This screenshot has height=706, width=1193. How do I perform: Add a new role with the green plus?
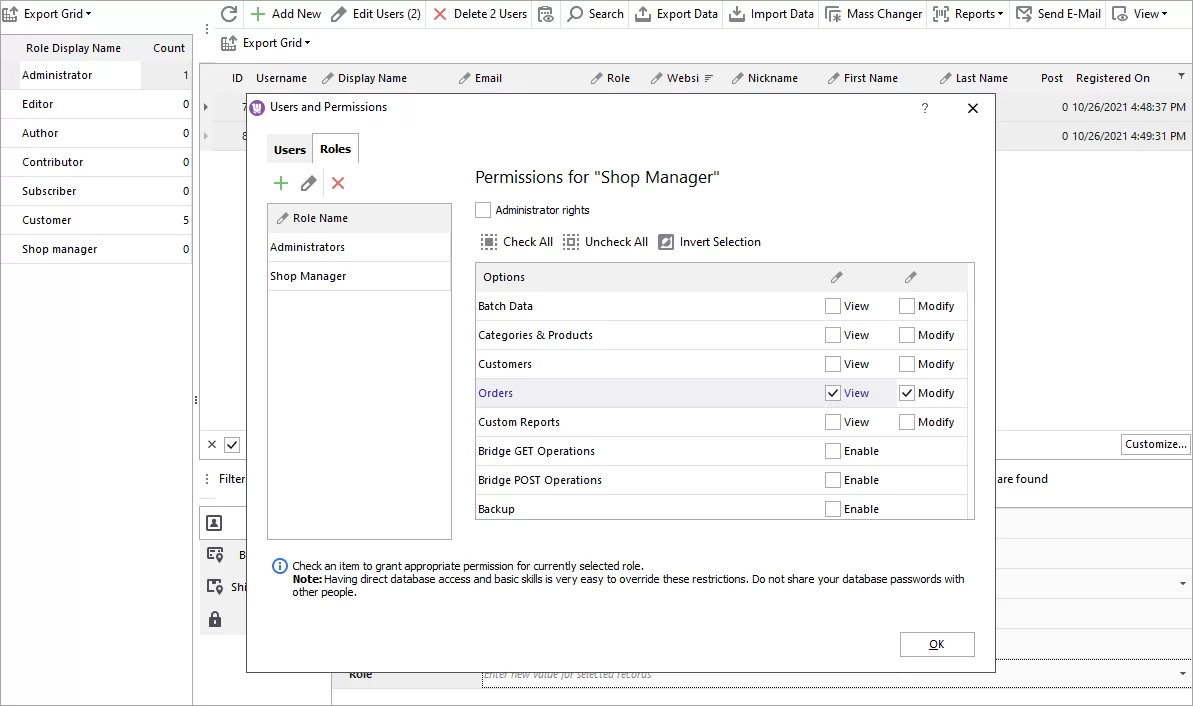281,183
